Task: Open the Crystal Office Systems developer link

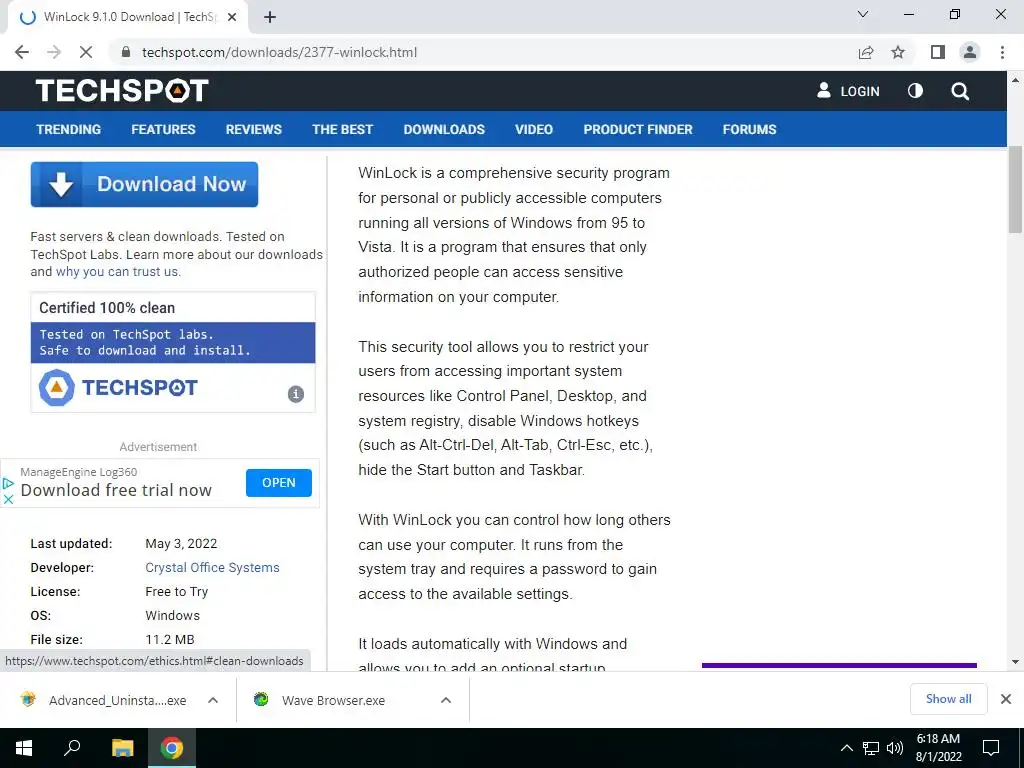Action: [212, 568]
